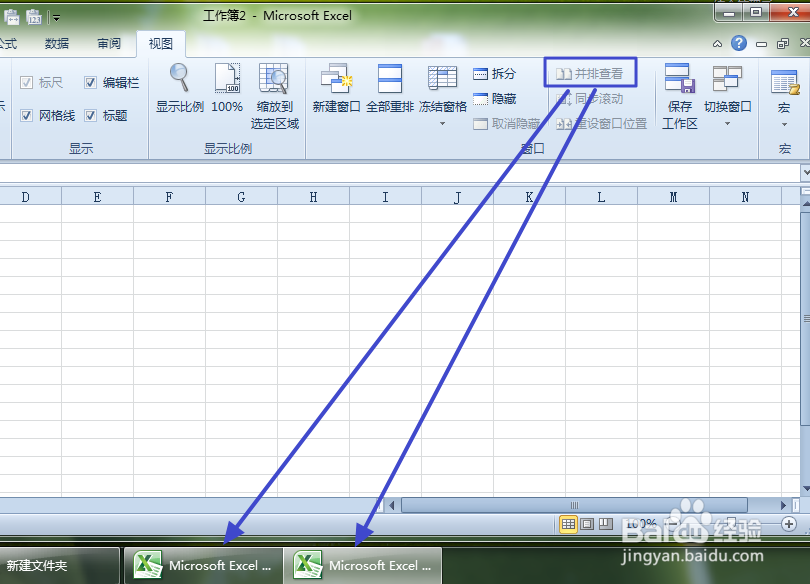Select column F header
This screenshot has width=810, height=584.
click(x=169, y=197)
